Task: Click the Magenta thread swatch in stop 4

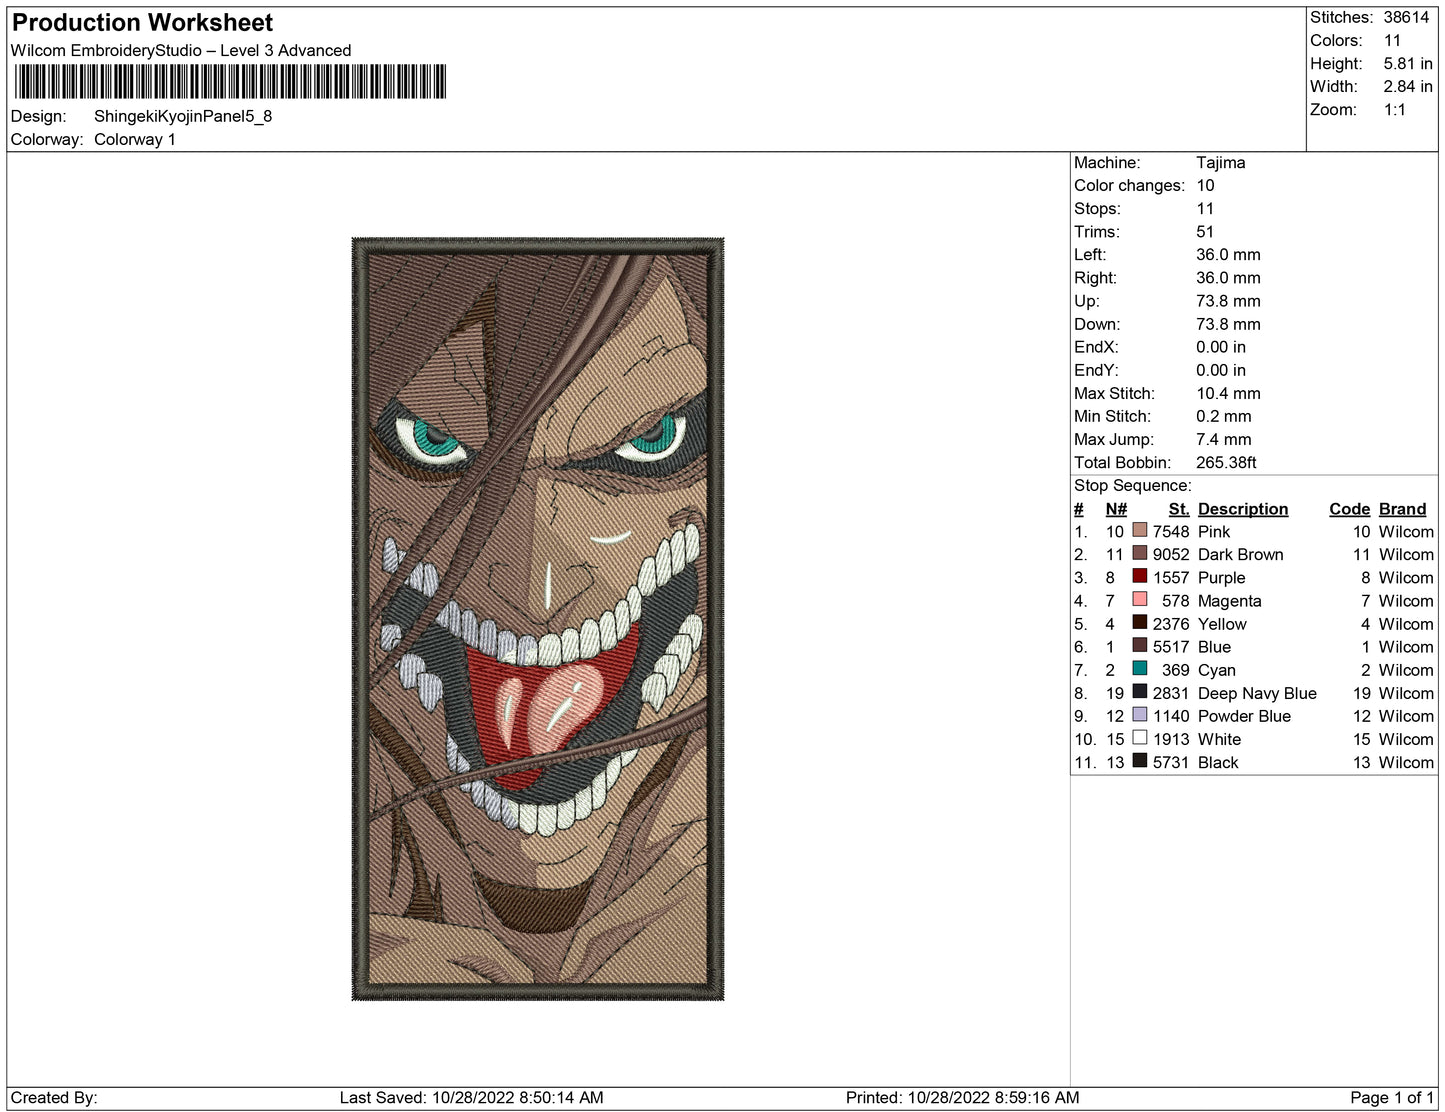Action: (1140, 599)
